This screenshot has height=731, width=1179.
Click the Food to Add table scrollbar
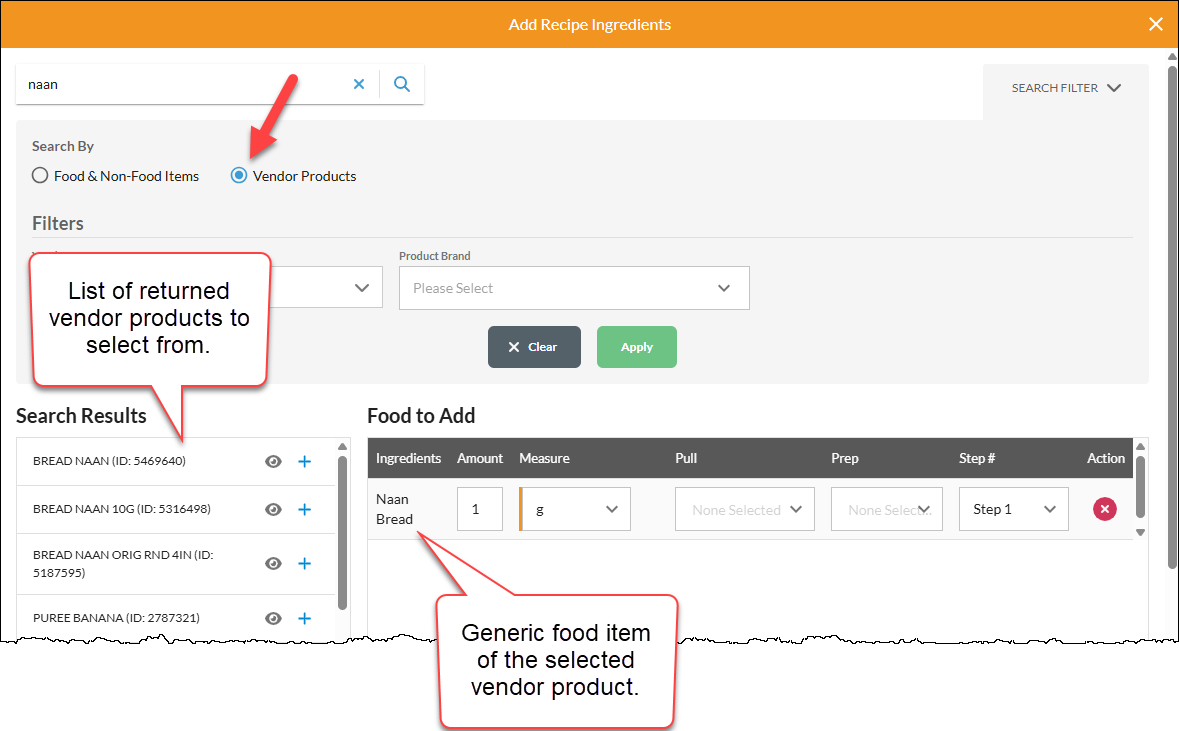(x=1140, y=487)
